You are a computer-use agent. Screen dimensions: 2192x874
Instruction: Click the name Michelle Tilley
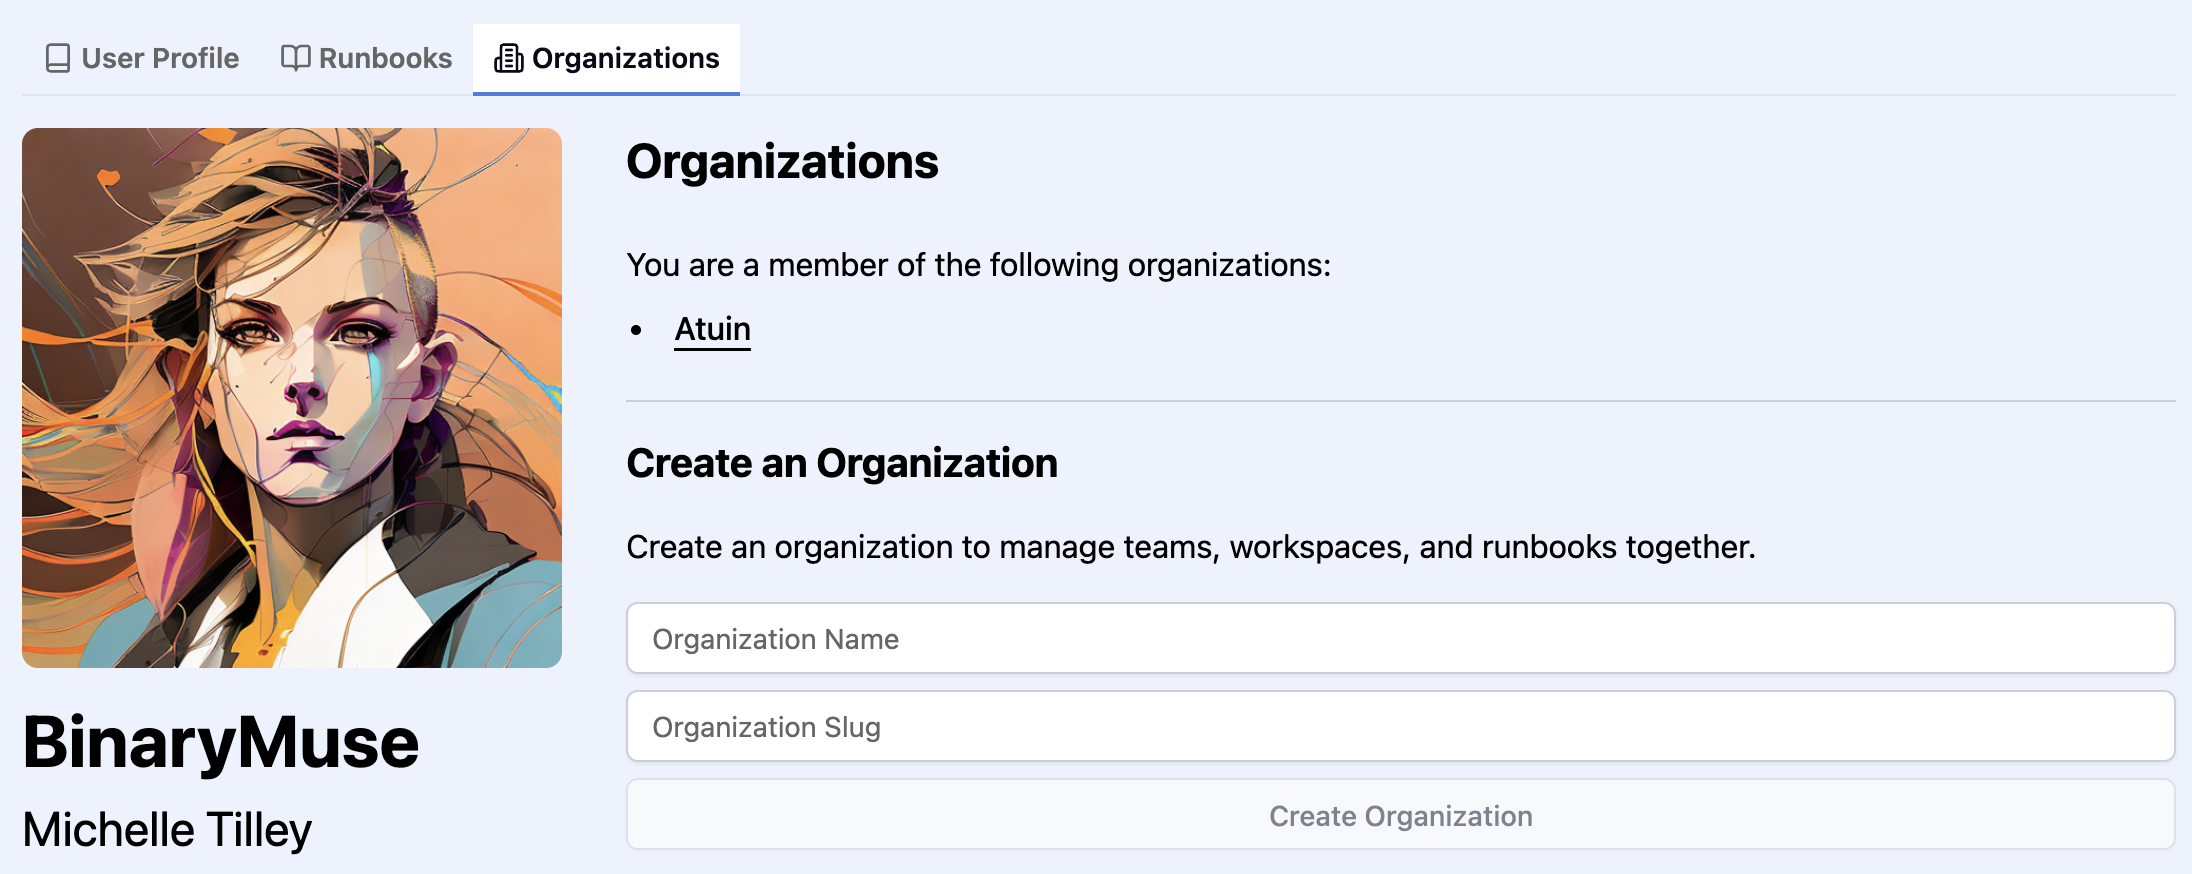[167, 830]
